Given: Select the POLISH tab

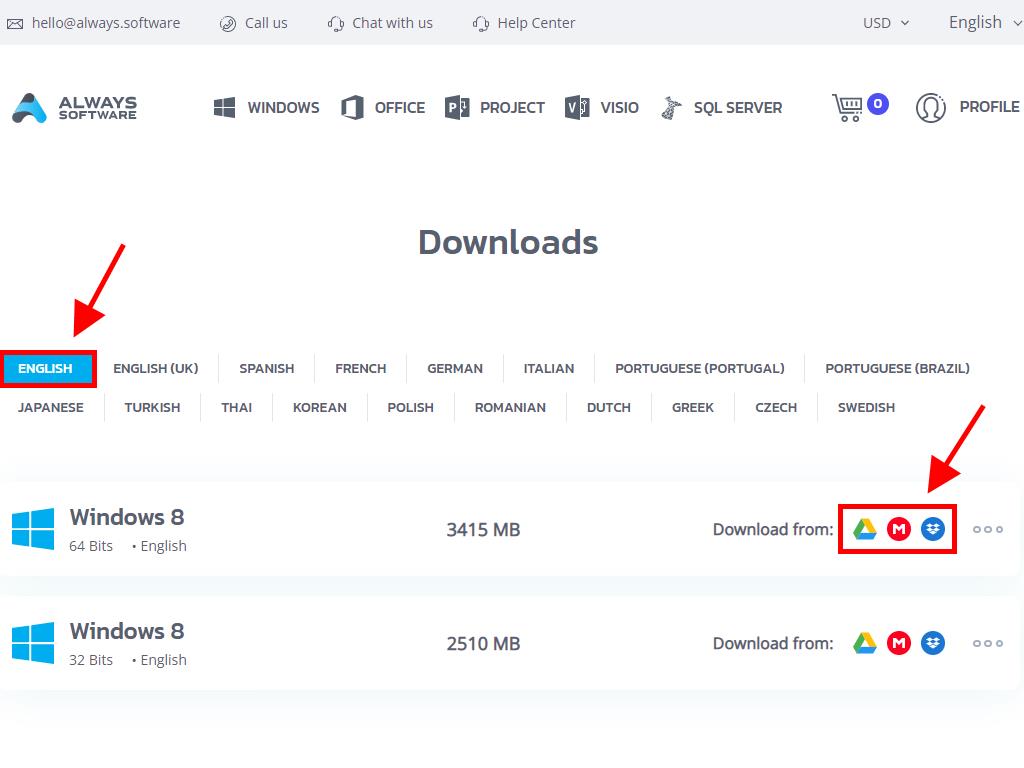Looking at the screenshot, I should tap(410, 408).
